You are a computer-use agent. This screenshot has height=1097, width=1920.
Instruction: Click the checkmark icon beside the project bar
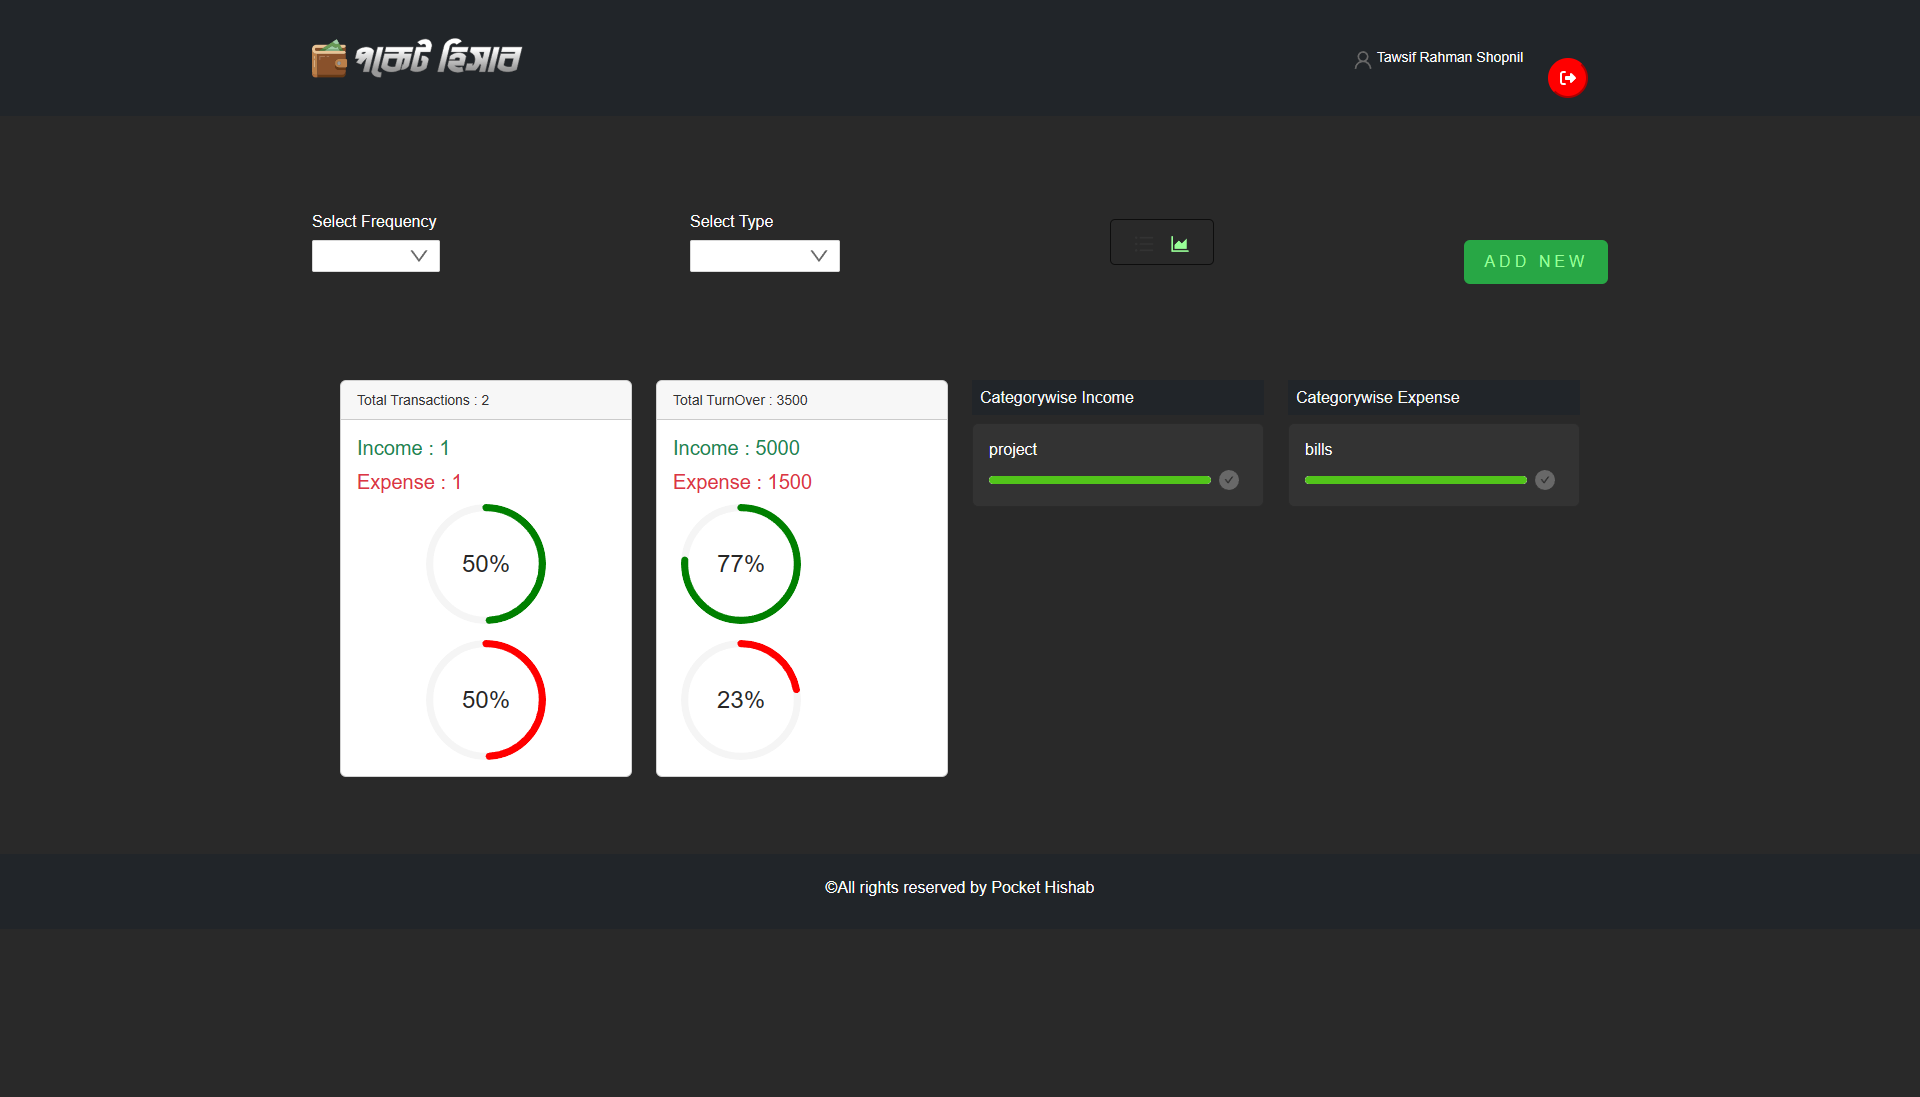pyautogui.click(x=1228, y=480)
